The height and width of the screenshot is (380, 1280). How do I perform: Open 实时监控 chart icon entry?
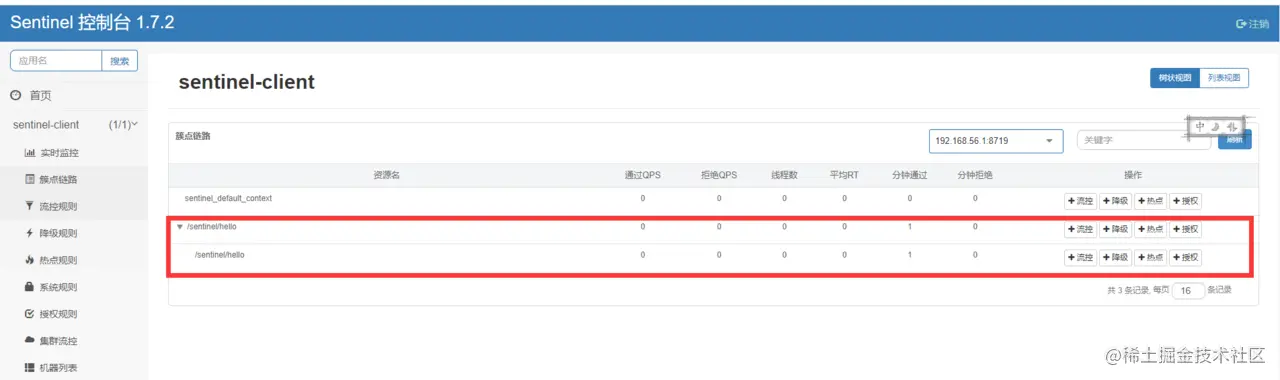pyautogui.click(x=52, y=153)
